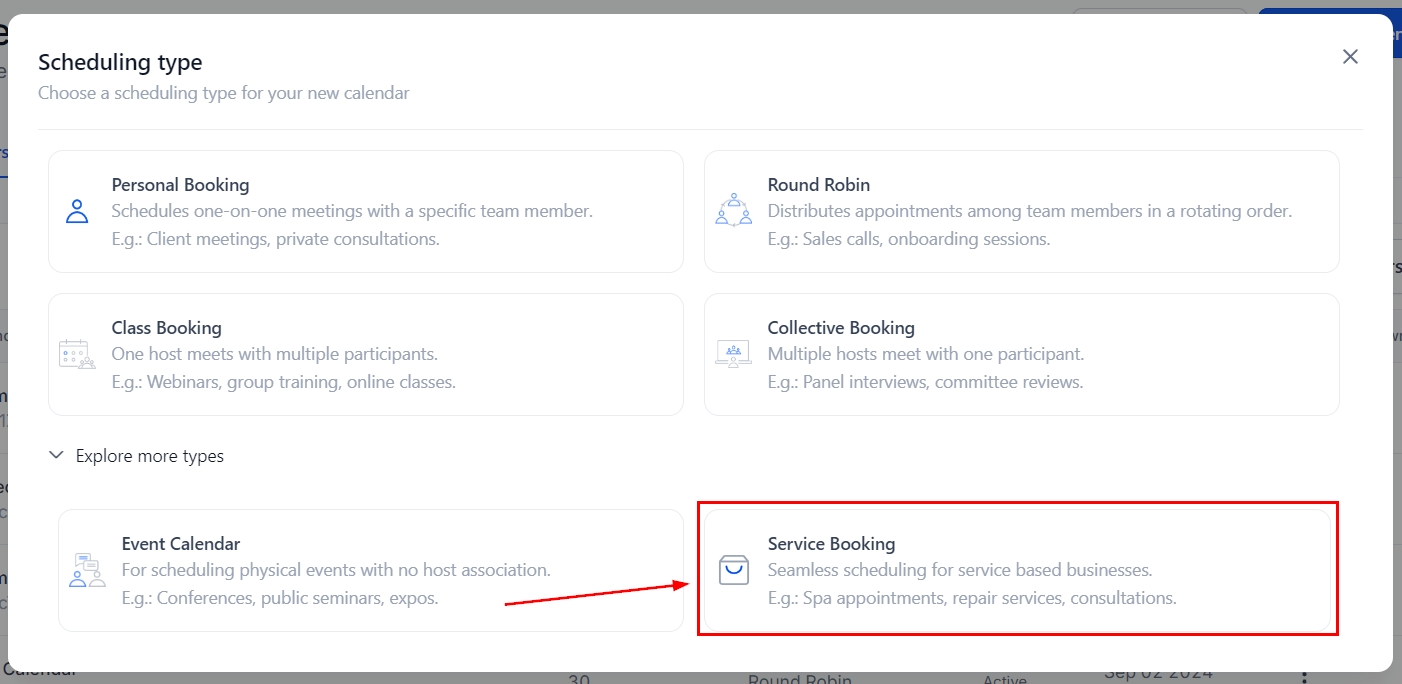Viewport: 1402px width, 684px height.
Task: Click the Class Booking calendar icon
Action: [x=77, y=354]
